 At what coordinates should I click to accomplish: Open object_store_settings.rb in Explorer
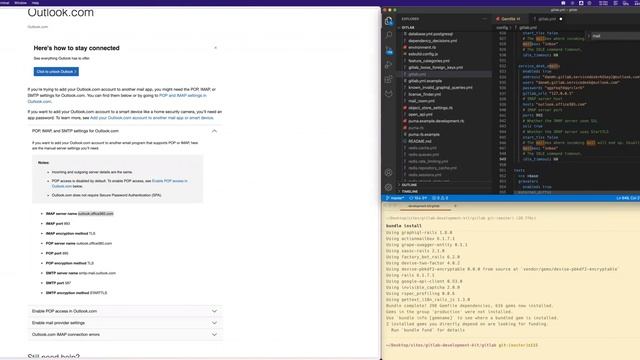pos(430,108)
